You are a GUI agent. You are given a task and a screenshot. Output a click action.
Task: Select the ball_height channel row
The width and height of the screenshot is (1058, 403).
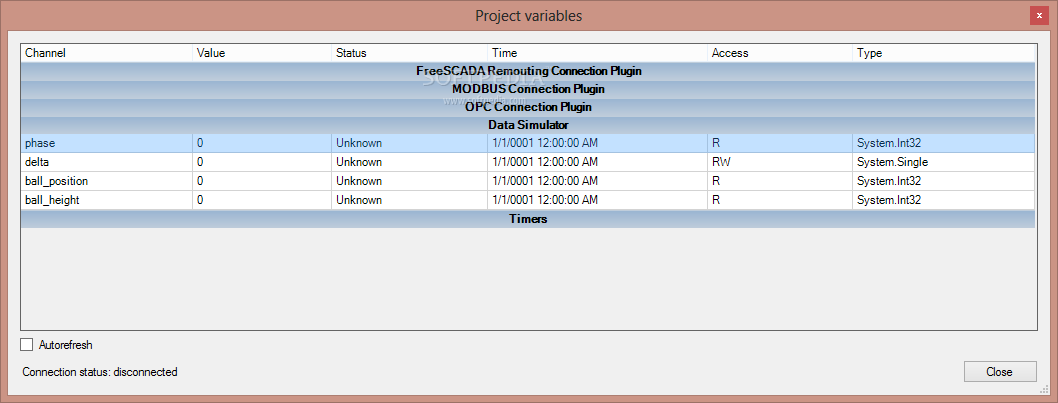coord(528,200)
